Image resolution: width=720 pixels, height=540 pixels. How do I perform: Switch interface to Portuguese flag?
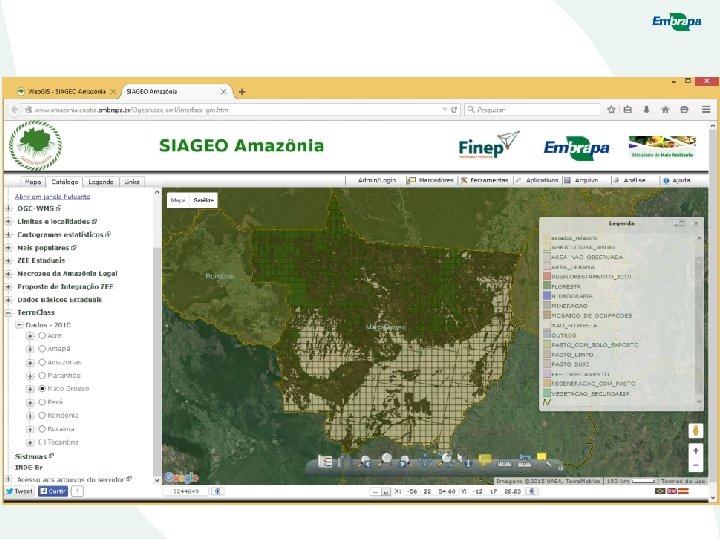click(660, 491)
